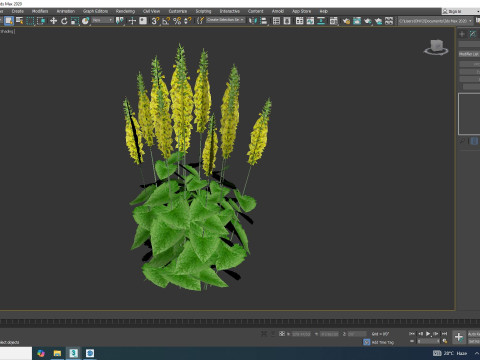This screenshot has height=360, width=480.
Task: Step to the next frame
Action: pyautogui.click(x=436, y=334)
